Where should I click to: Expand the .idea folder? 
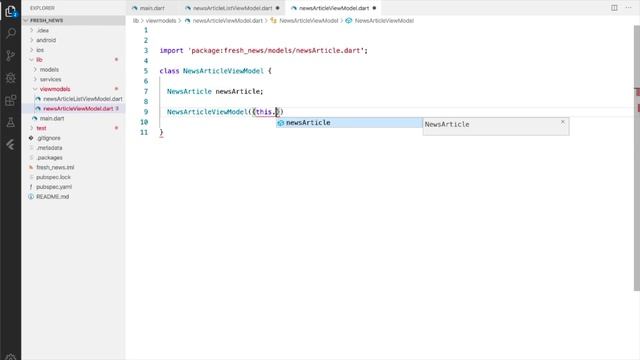coord(73,30)
